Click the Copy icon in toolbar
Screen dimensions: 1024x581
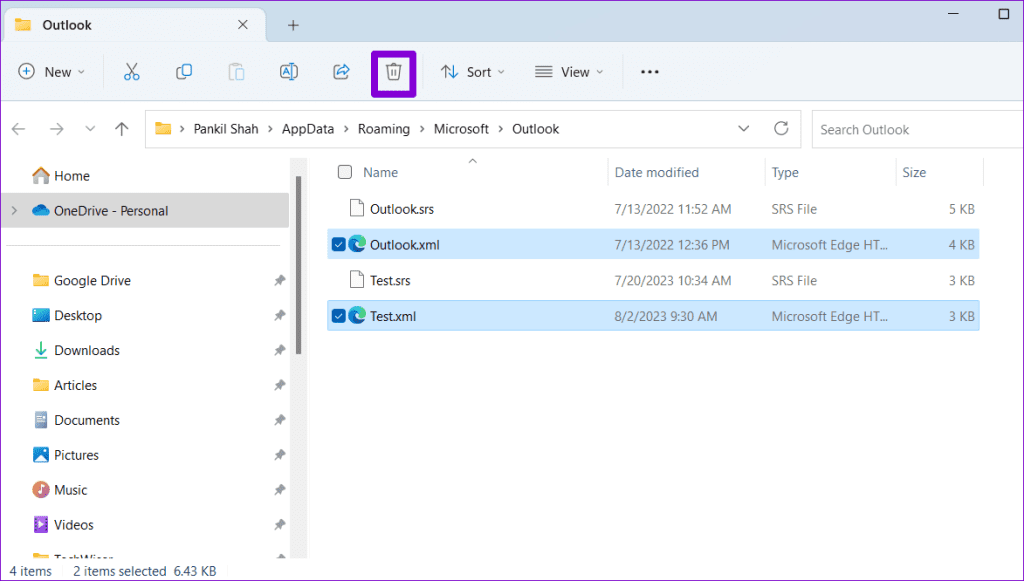click(x=184, y=72)
